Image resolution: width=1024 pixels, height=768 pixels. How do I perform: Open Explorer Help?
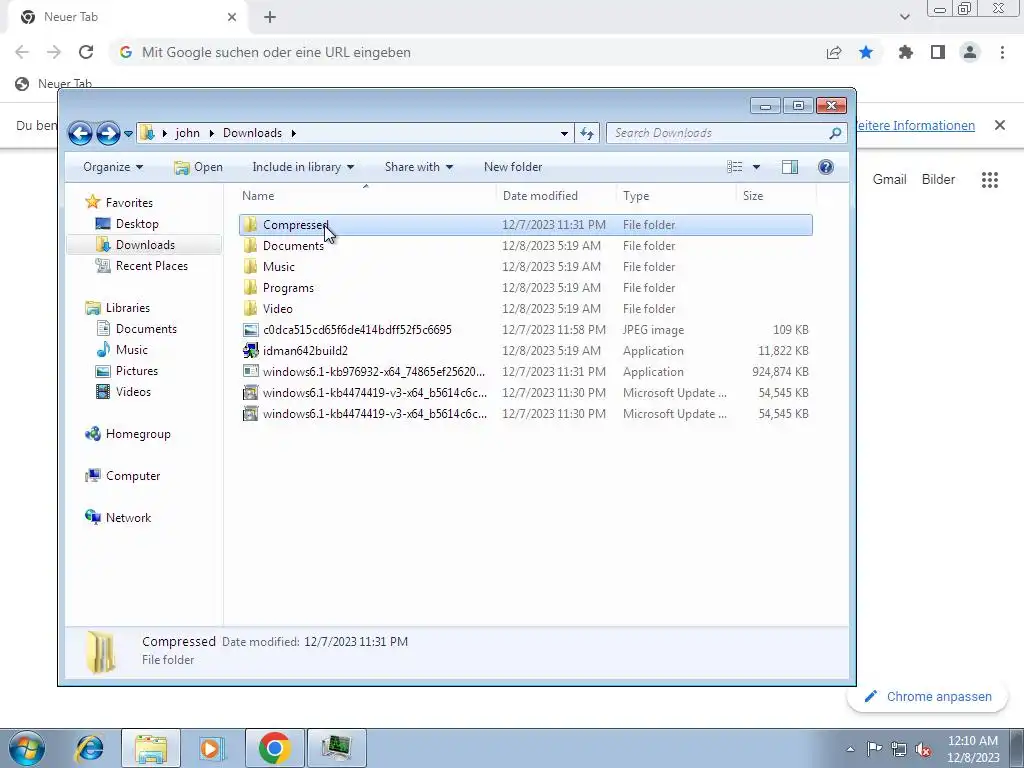pyautogui.click(x=825, y=167)
